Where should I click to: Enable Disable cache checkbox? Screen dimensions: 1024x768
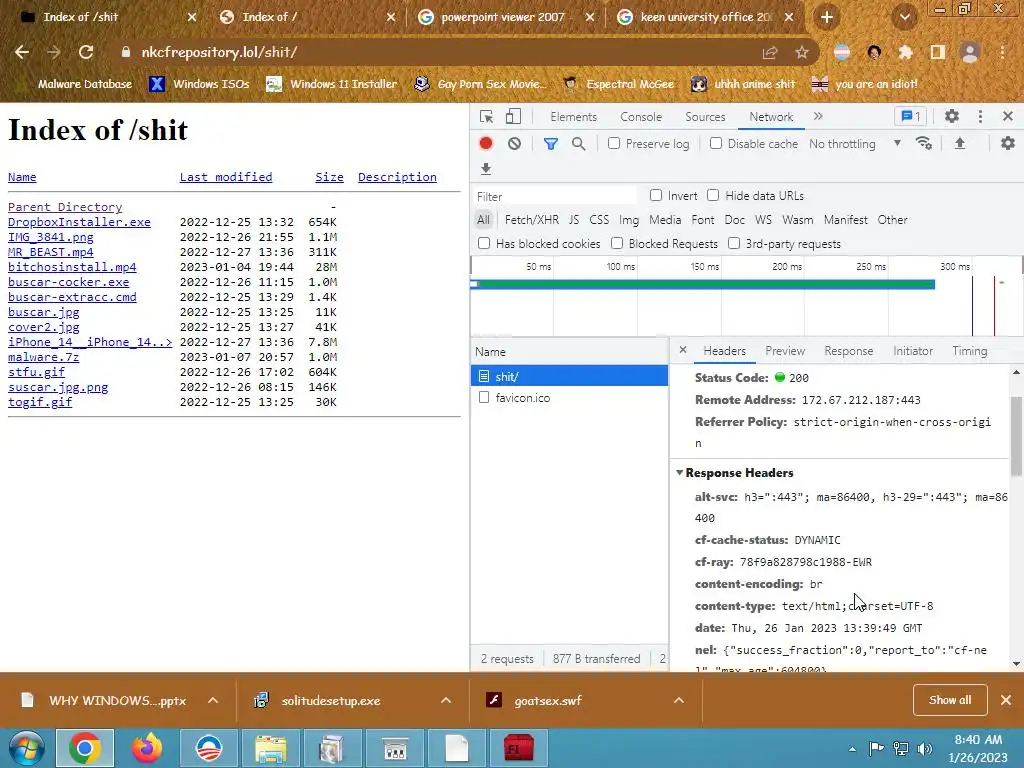pyautogui.click(x=716, y=143)
